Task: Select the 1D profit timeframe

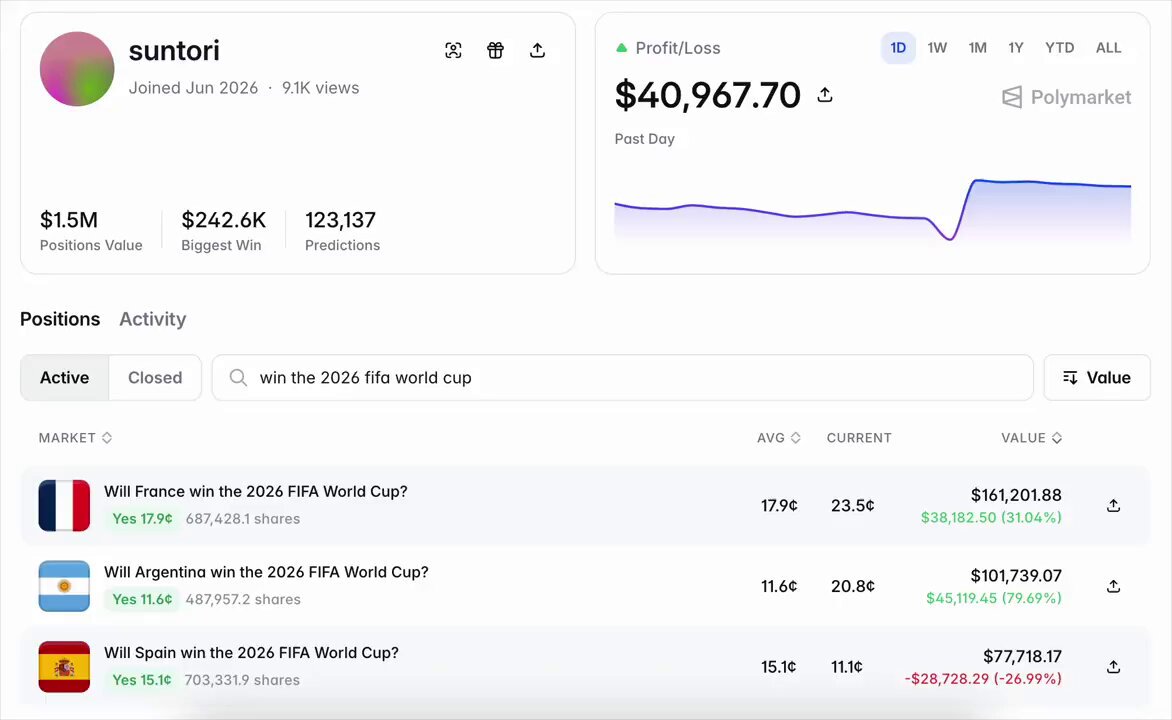Action: (x=898, y=48)
